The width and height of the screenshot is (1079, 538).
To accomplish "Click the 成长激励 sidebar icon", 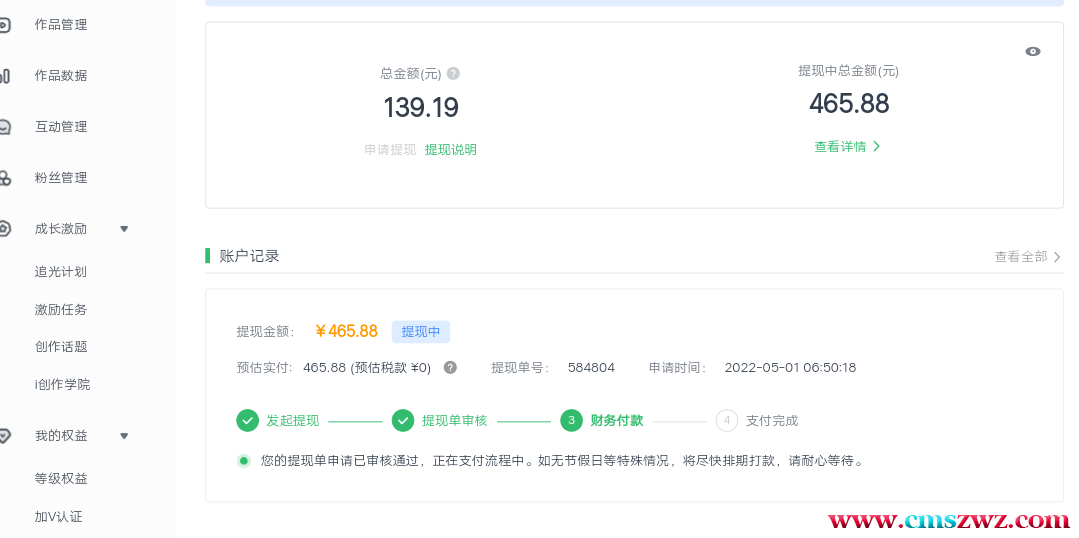I will pos(5,229).
